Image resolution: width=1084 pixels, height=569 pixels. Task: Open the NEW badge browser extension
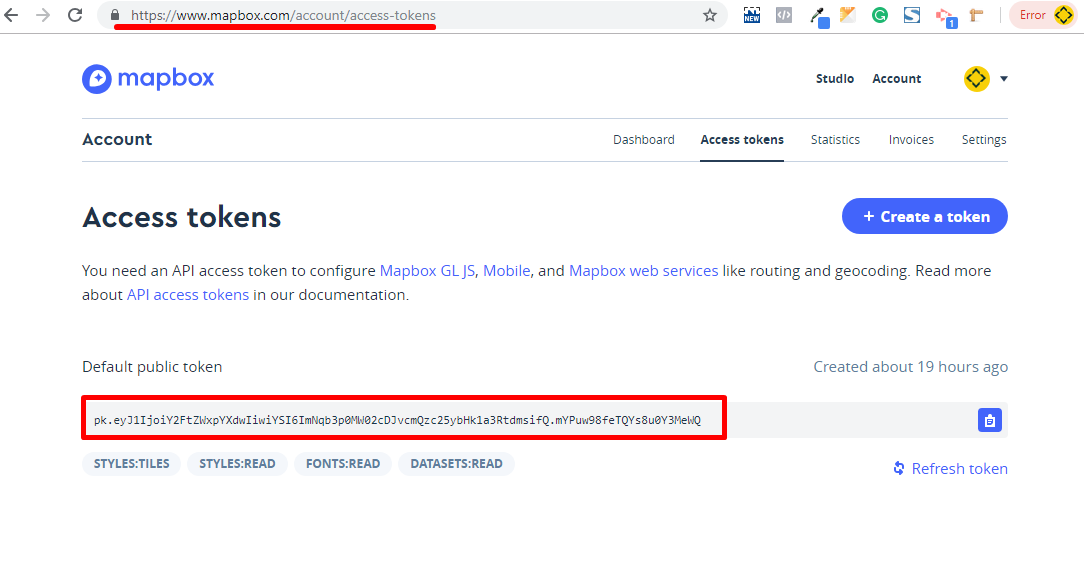751,15
